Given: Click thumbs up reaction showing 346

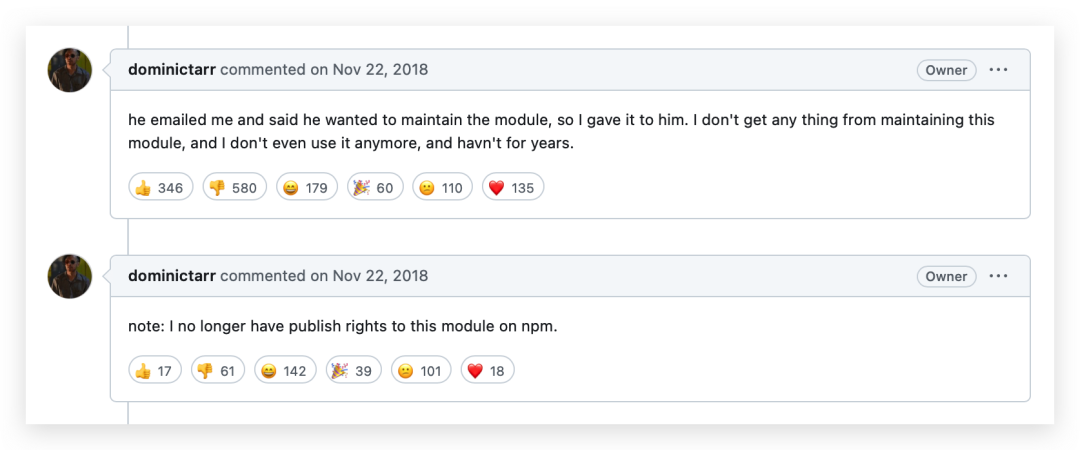Looking at the screenshot, I should tap(160, 187).
